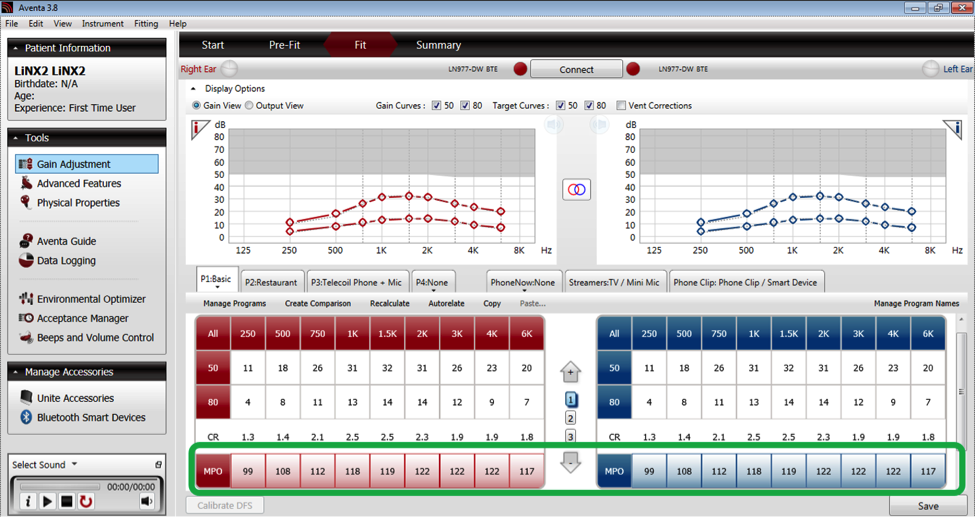Select right ear All column header
975x517 pixels.
coord(213,333)
